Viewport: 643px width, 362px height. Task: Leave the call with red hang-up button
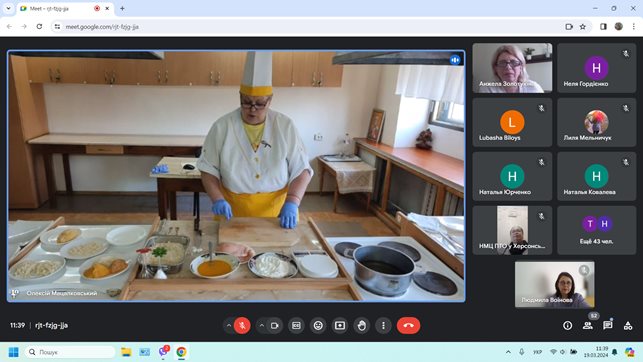coord(408,326)
